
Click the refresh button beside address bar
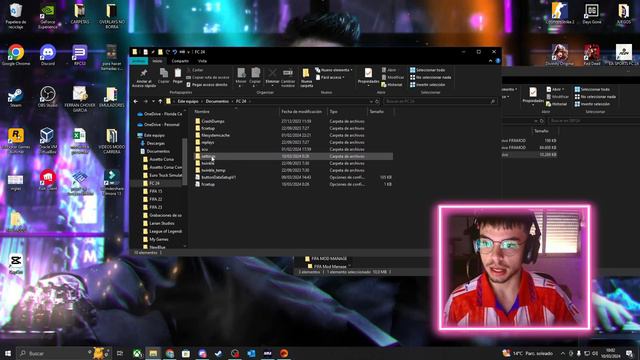tap(377, 101)
